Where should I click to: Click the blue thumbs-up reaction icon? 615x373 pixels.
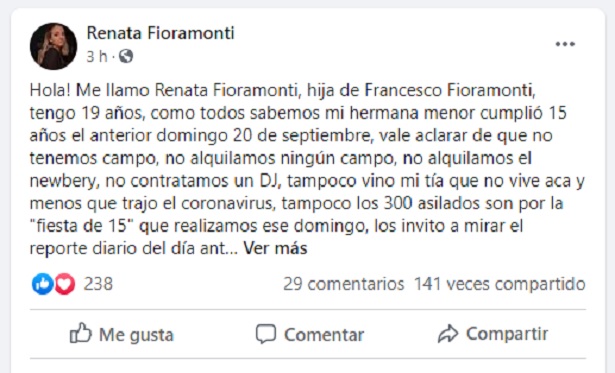[x=42, y=284]
